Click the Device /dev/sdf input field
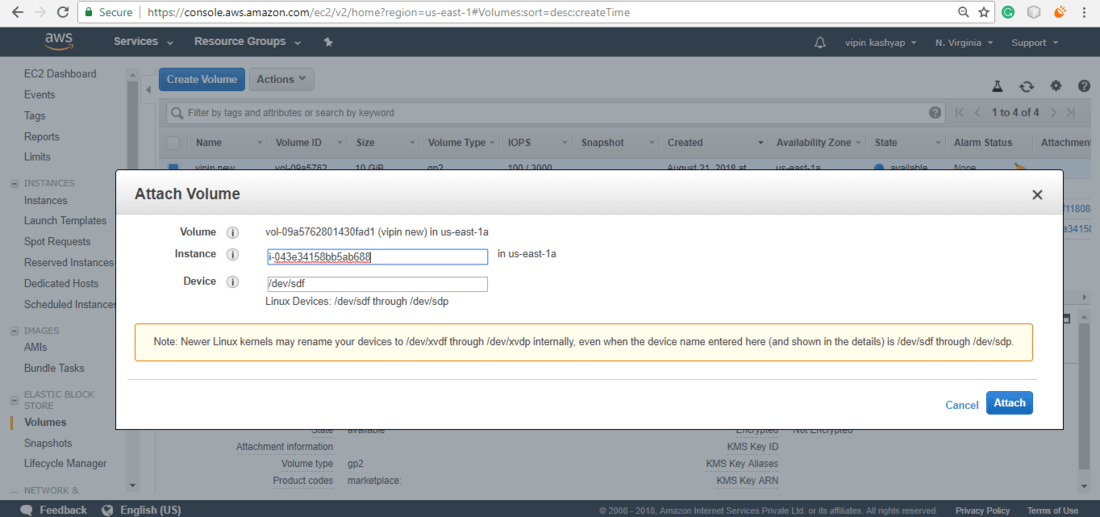Image resolution: width=1100 pixels, height=517 pixels. point(377,284)
